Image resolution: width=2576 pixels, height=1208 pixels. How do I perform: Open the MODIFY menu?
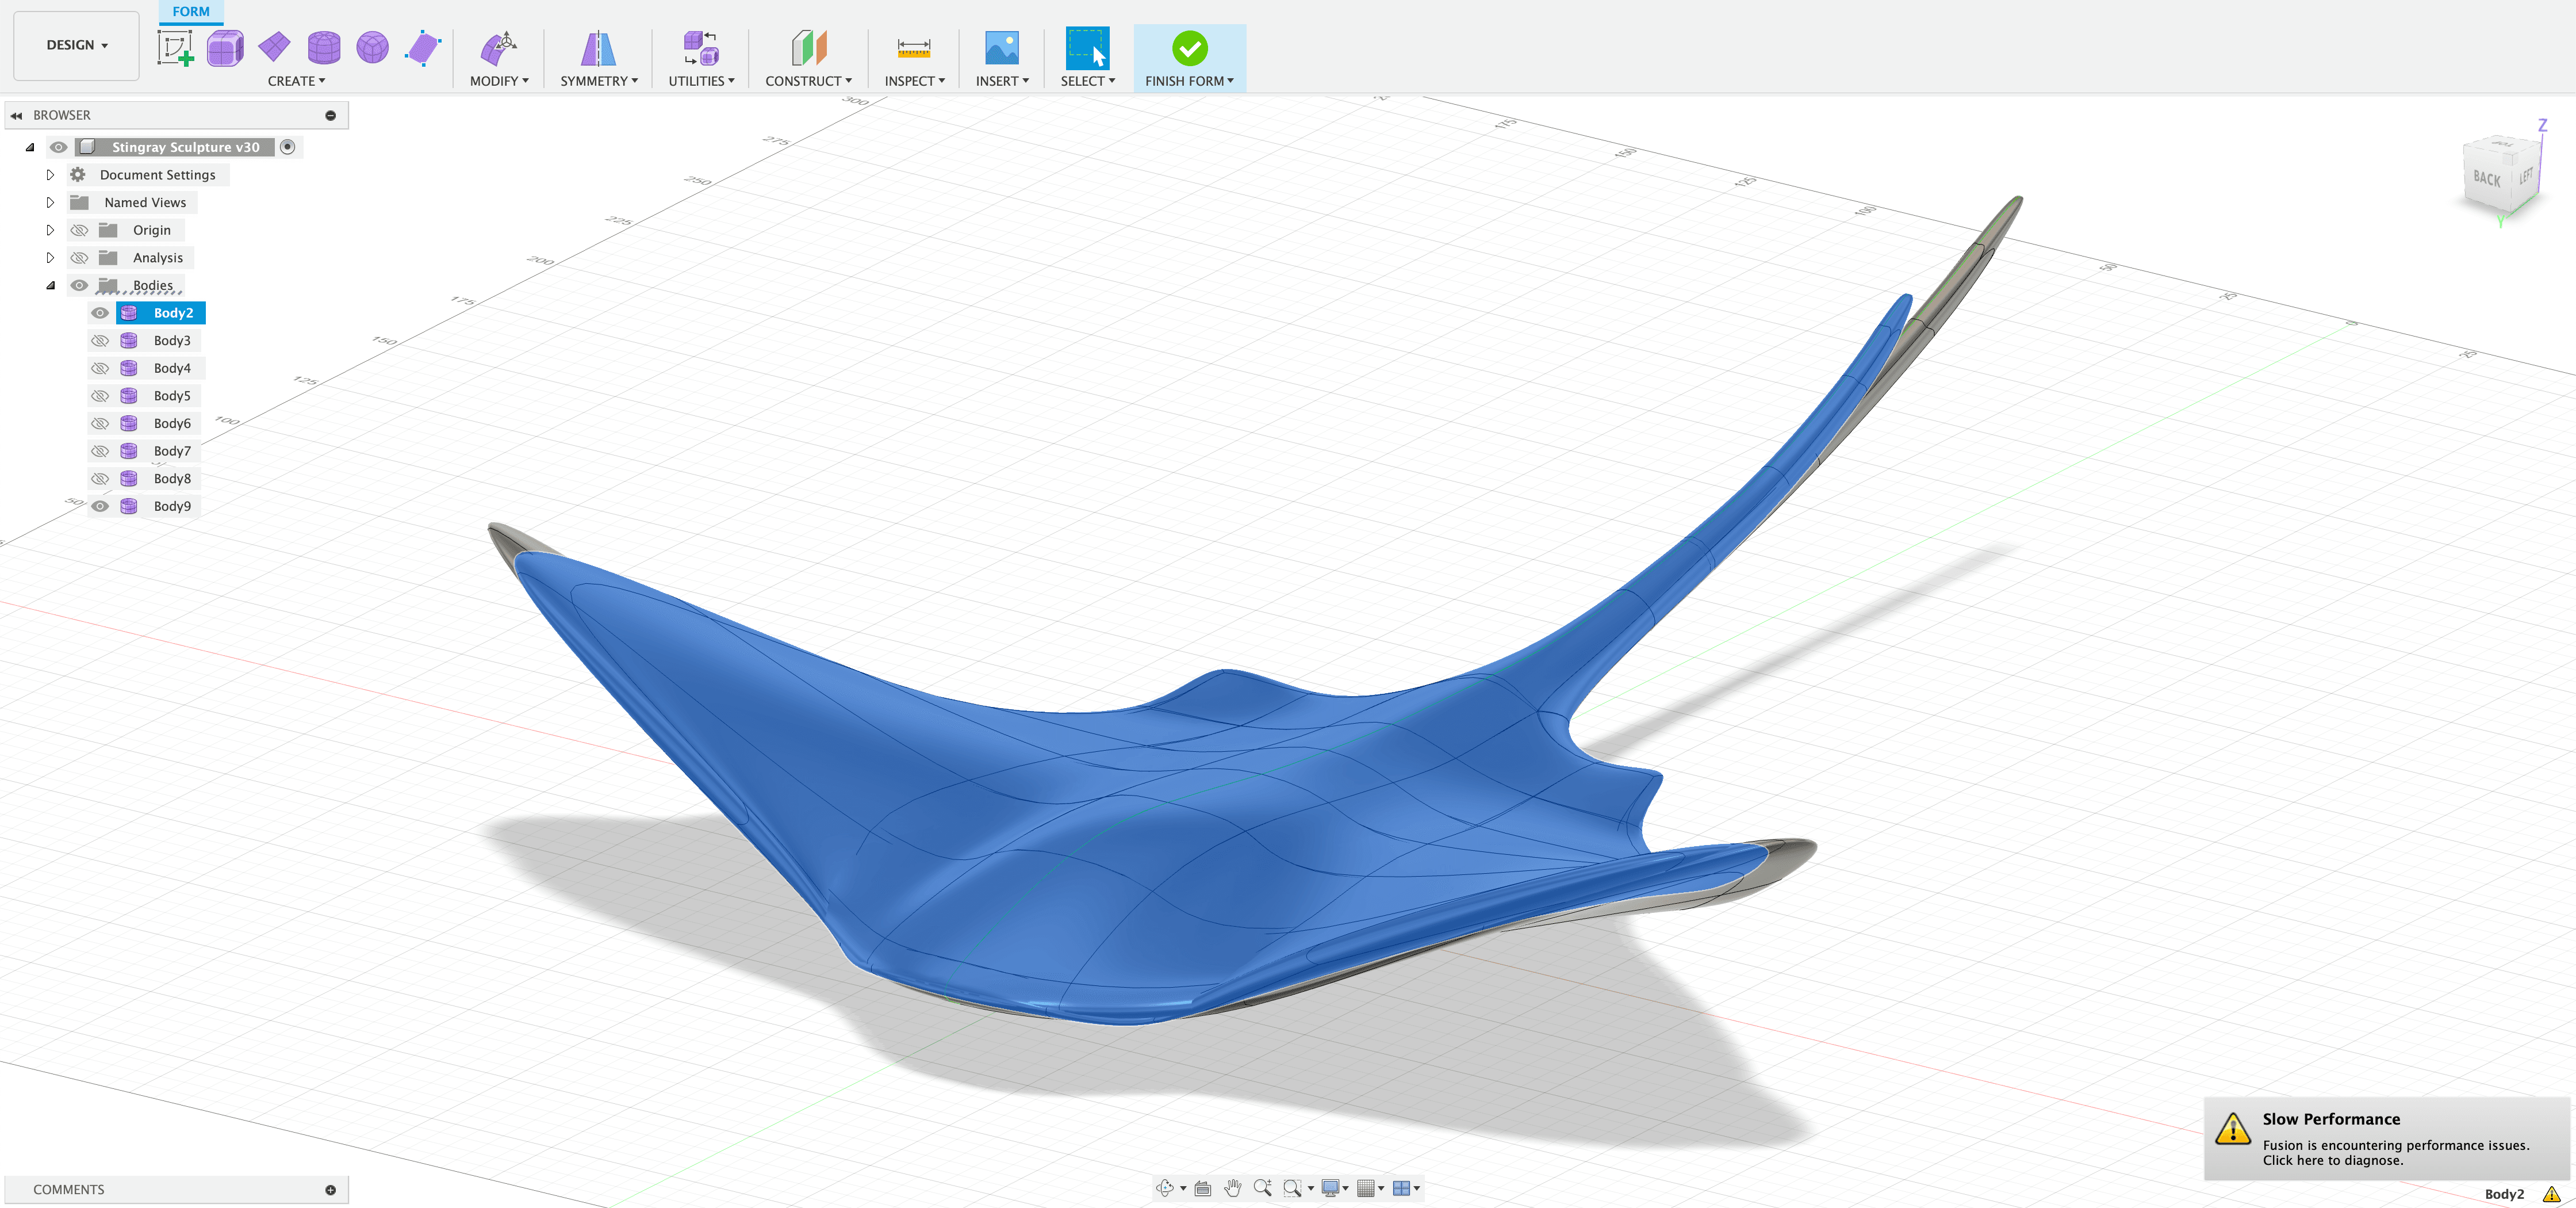pos(499,81)
